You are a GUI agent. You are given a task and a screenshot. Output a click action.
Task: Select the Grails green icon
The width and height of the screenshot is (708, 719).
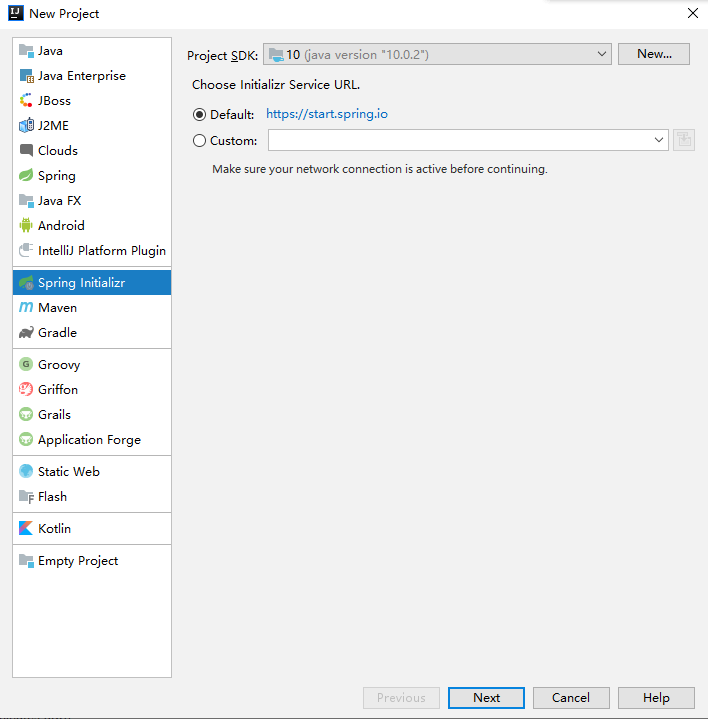[x=26, y=414]
